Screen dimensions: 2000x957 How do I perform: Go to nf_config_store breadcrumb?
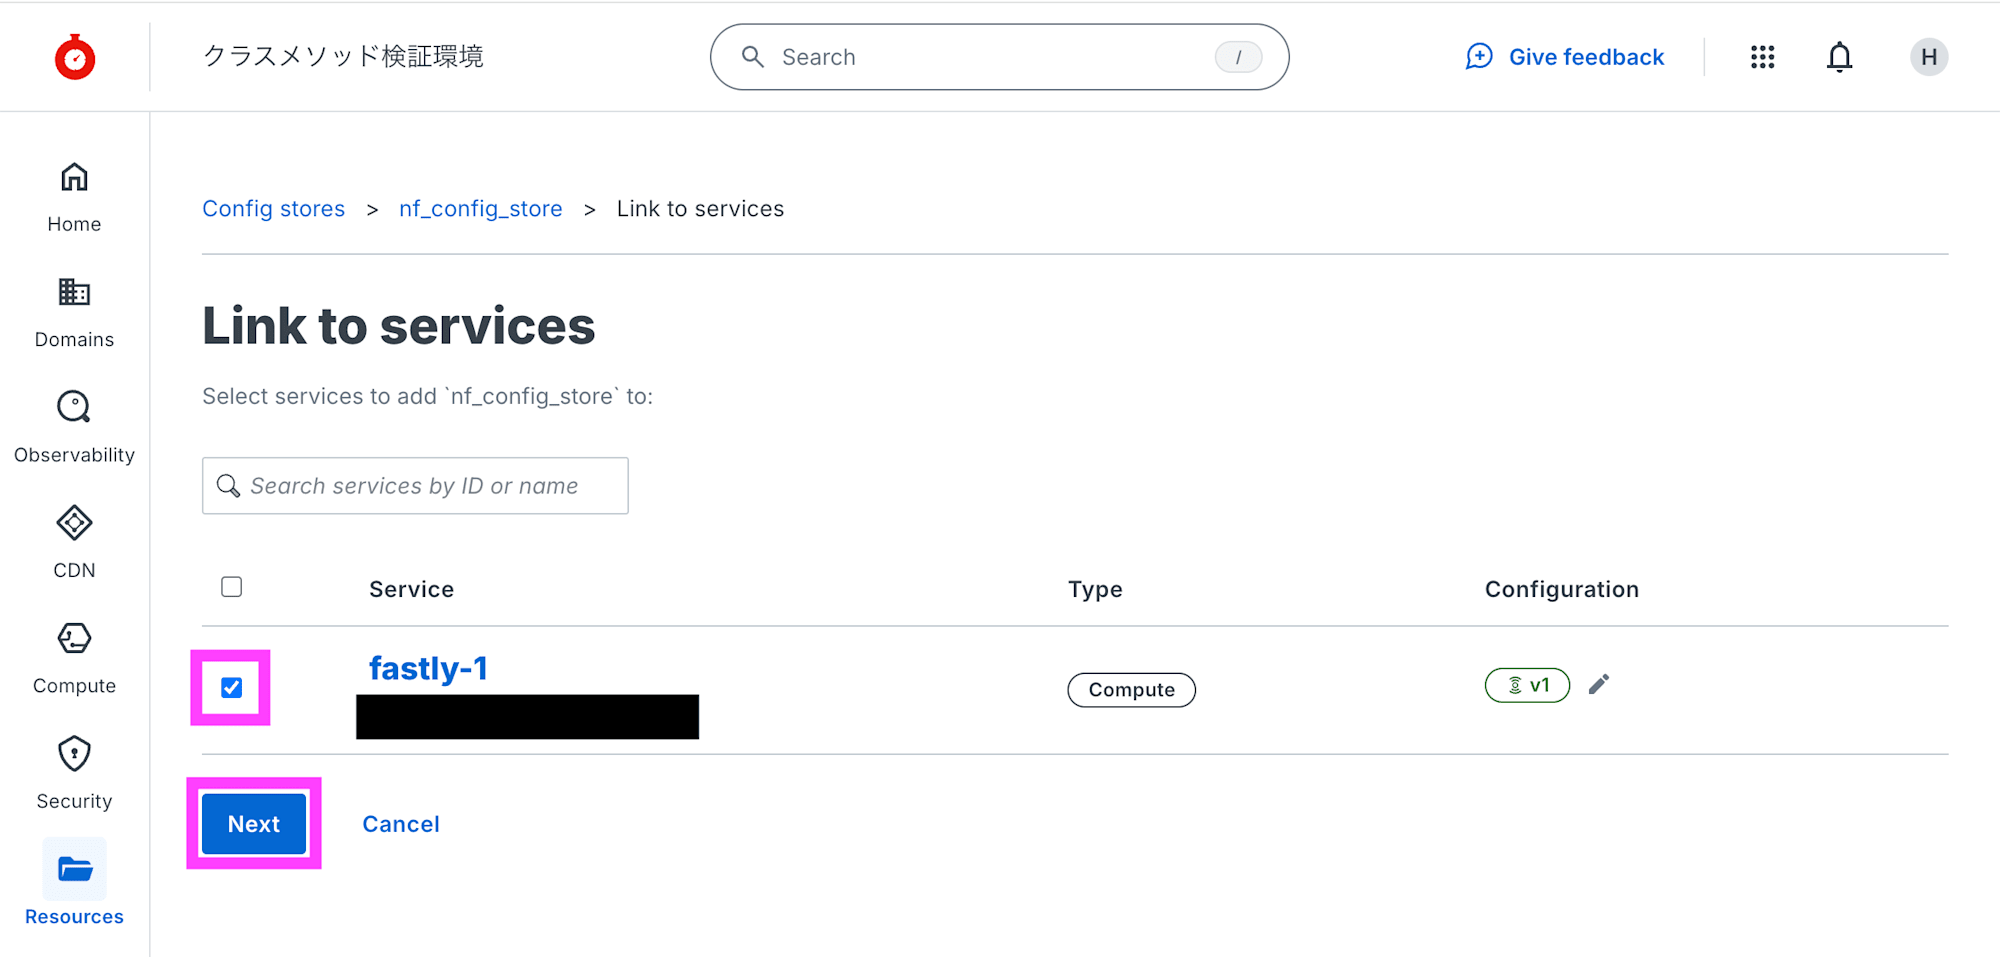pos(480,209)
